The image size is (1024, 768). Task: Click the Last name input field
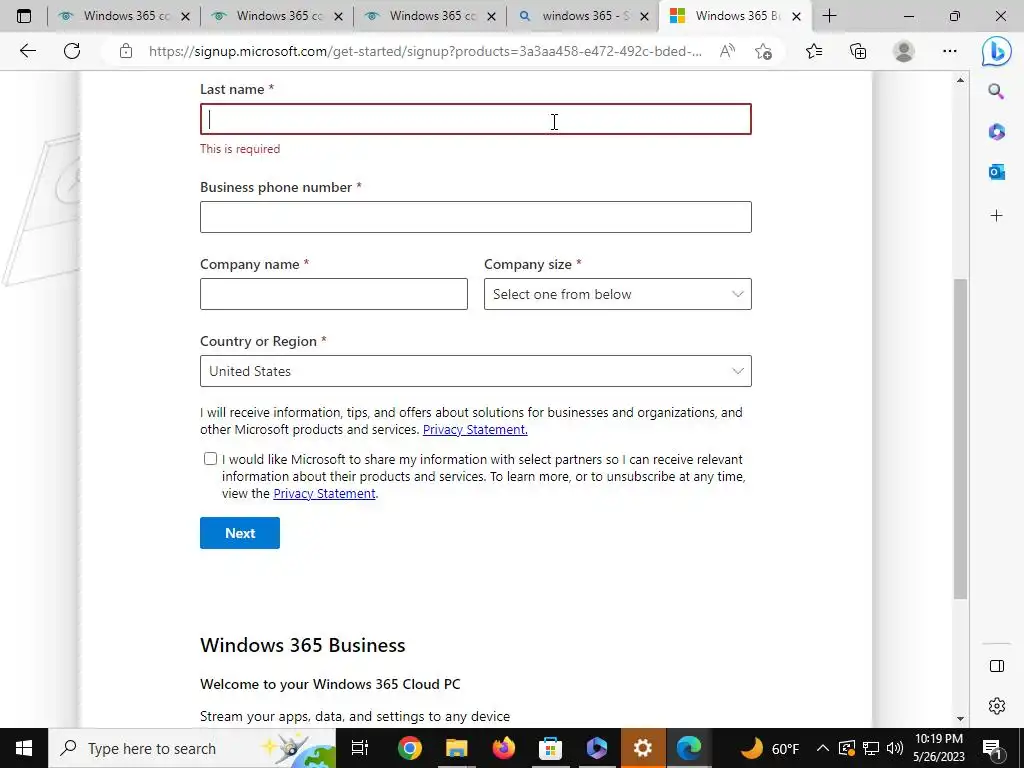point(475,120)
